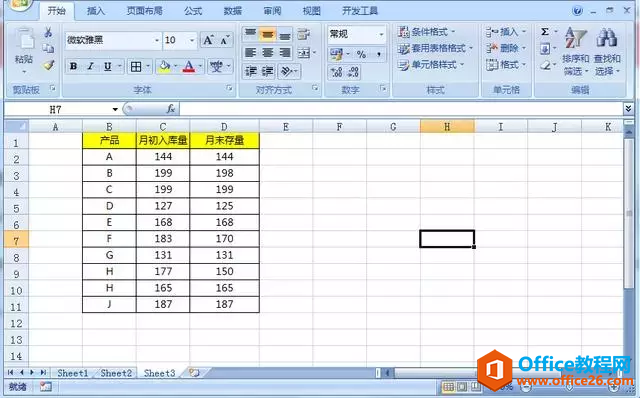Click the Fill down icon
Viewport: 640px width, 398px height.
(x=545, y=49)
